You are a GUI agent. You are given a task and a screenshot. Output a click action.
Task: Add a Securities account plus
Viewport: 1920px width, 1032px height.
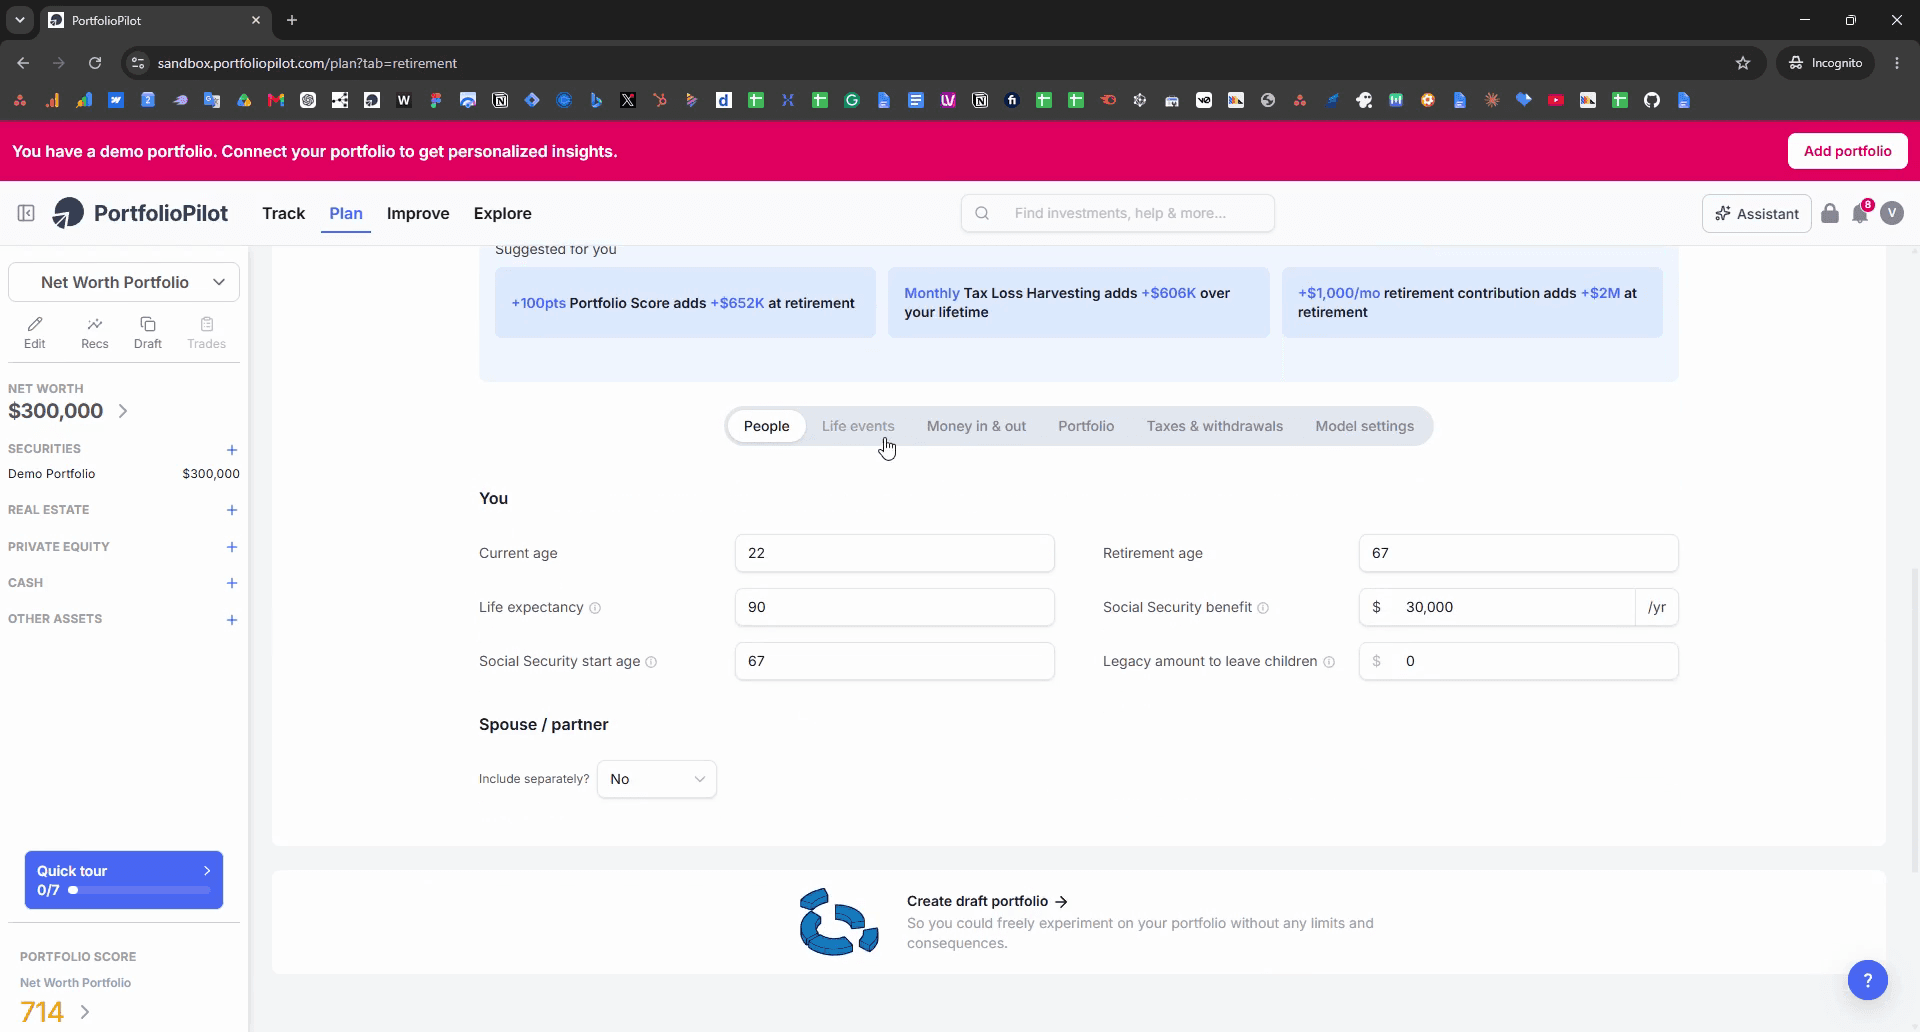[x=232, y=450]
